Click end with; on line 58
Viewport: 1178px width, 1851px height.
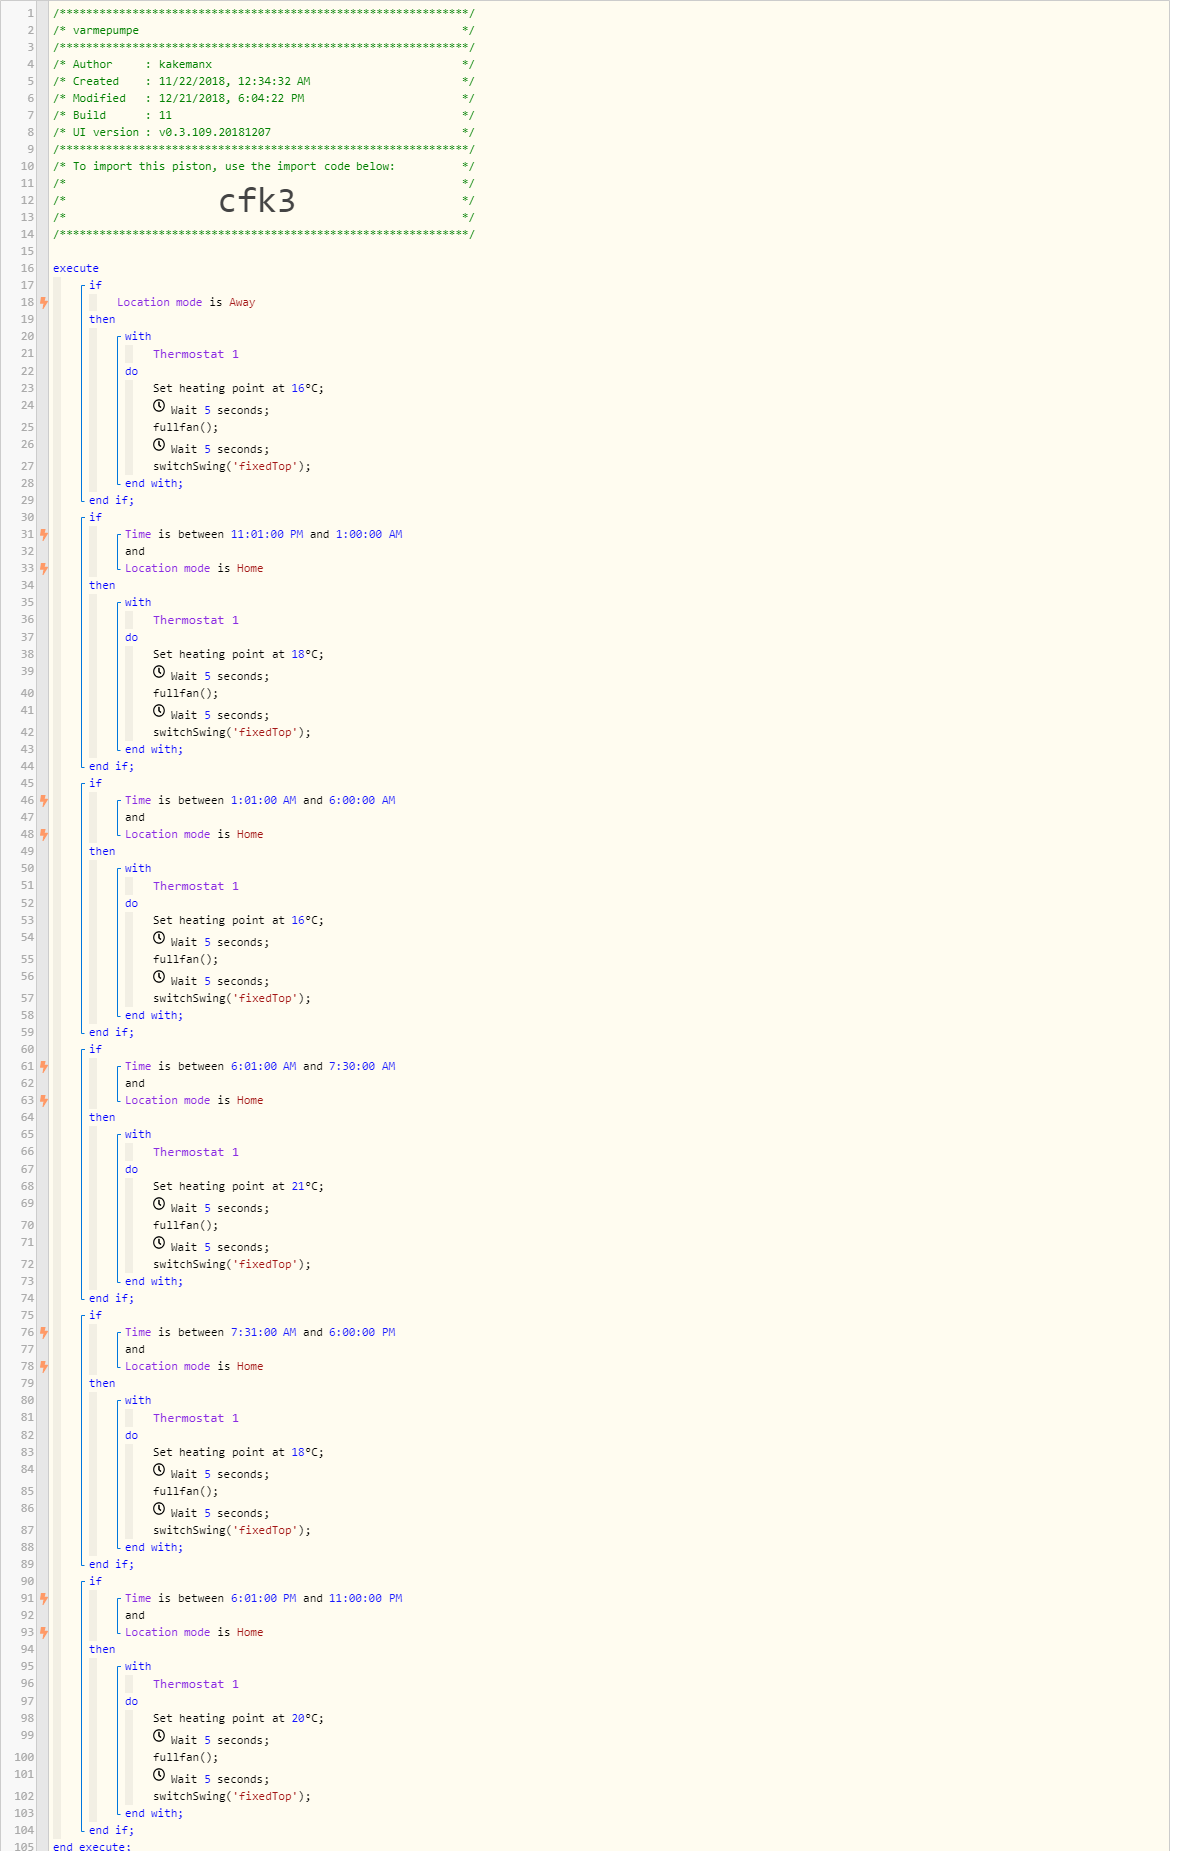click(154, 1015)
